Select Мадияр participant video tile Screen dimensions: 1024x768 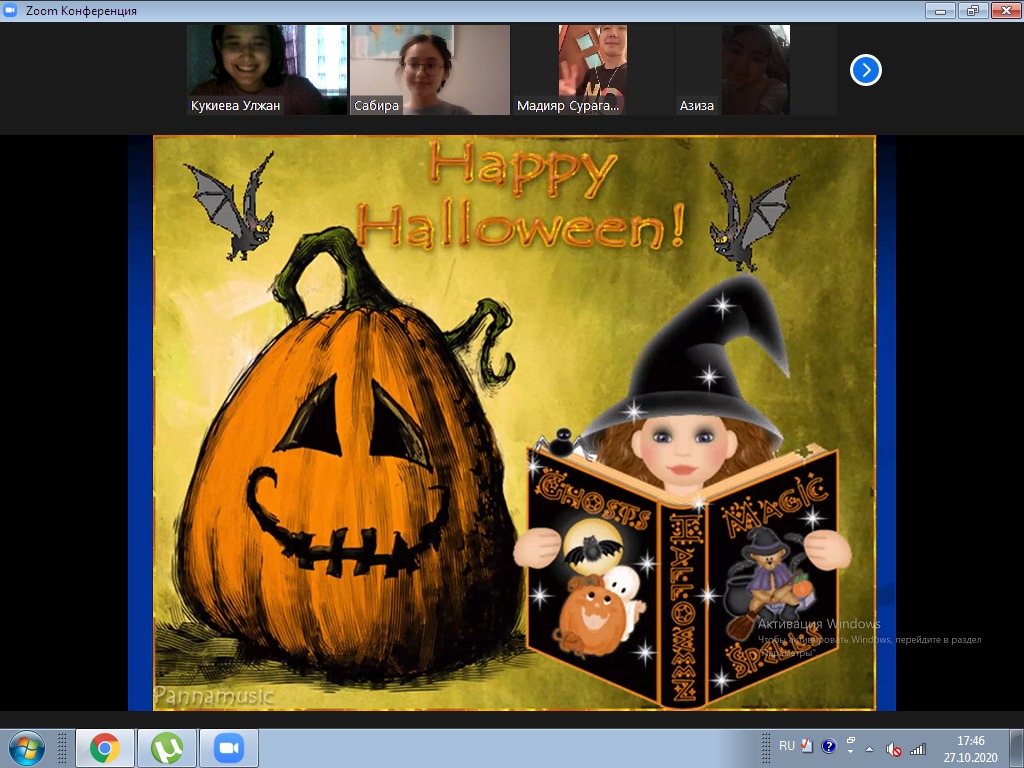pyautogui.click(x=593, y=70)
